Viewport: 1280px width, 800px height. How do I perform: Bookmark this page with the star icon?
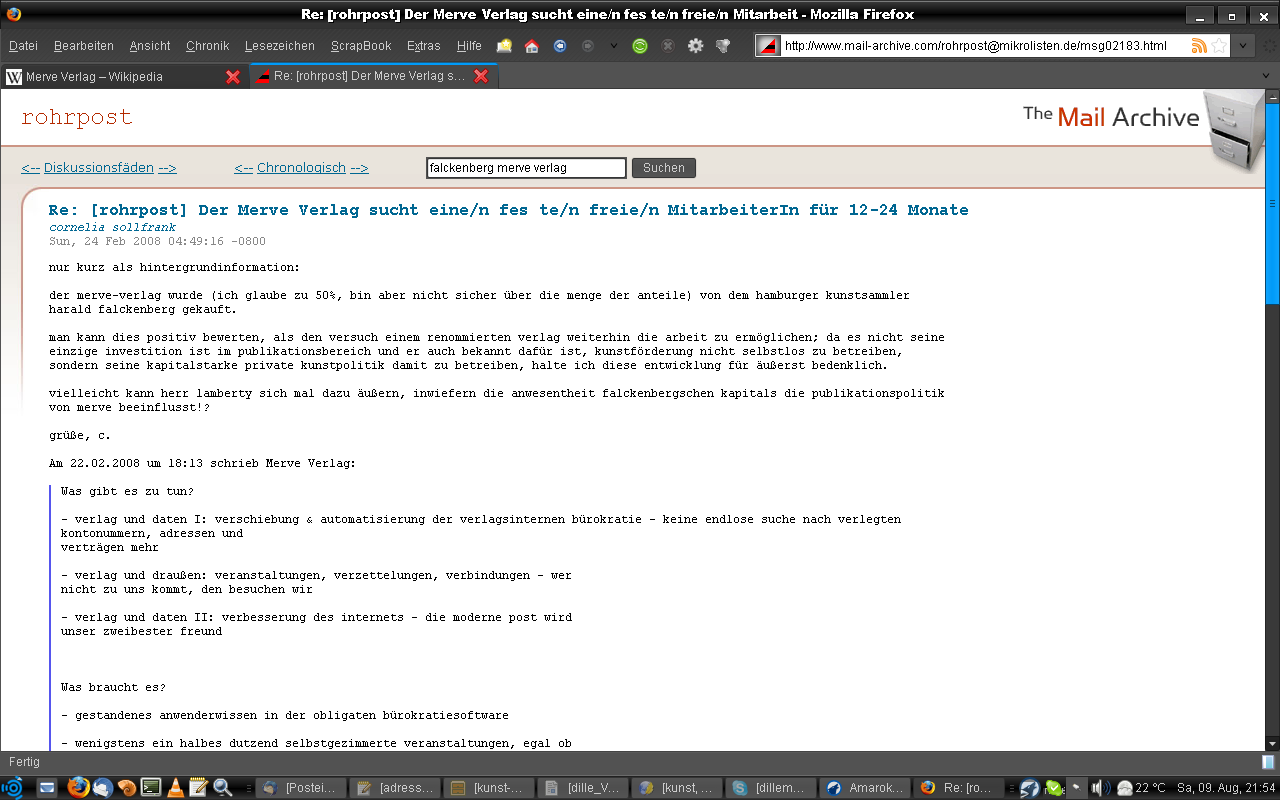[1219, 46]
